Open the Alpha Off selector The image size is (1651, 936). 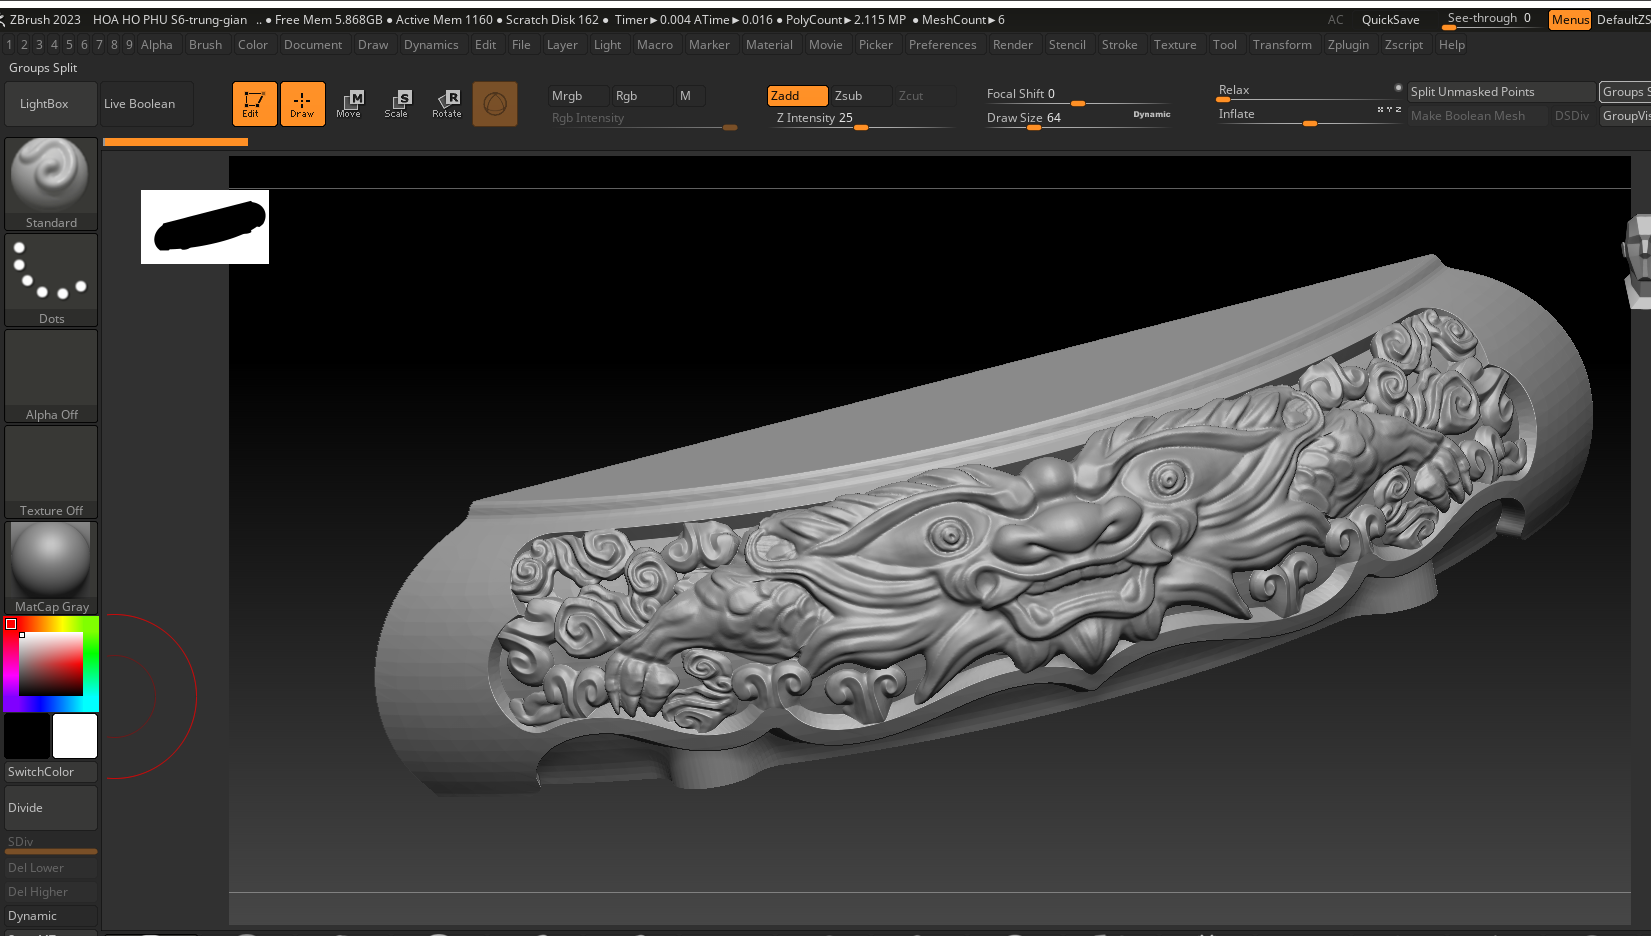(51, 375)
